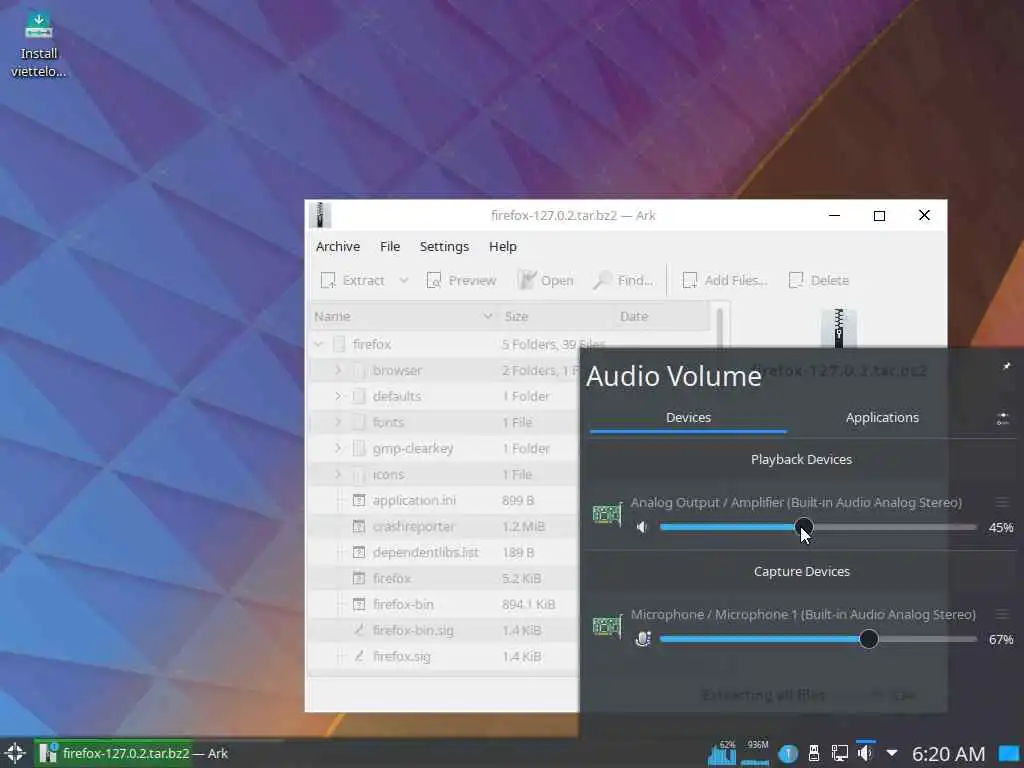The image size is (1024, 768).
Task: Open the Extract dropdown arrow
Action: point(404,280)
